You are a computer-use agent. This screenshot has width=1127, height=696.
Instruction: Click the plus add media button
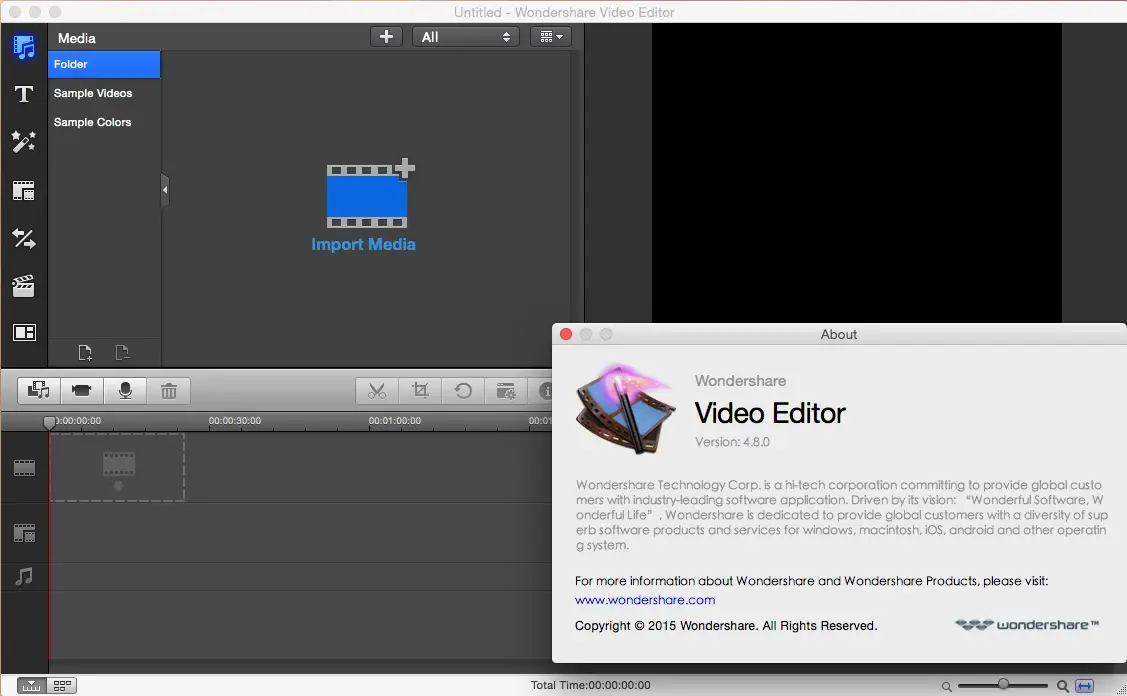point(387,37)
